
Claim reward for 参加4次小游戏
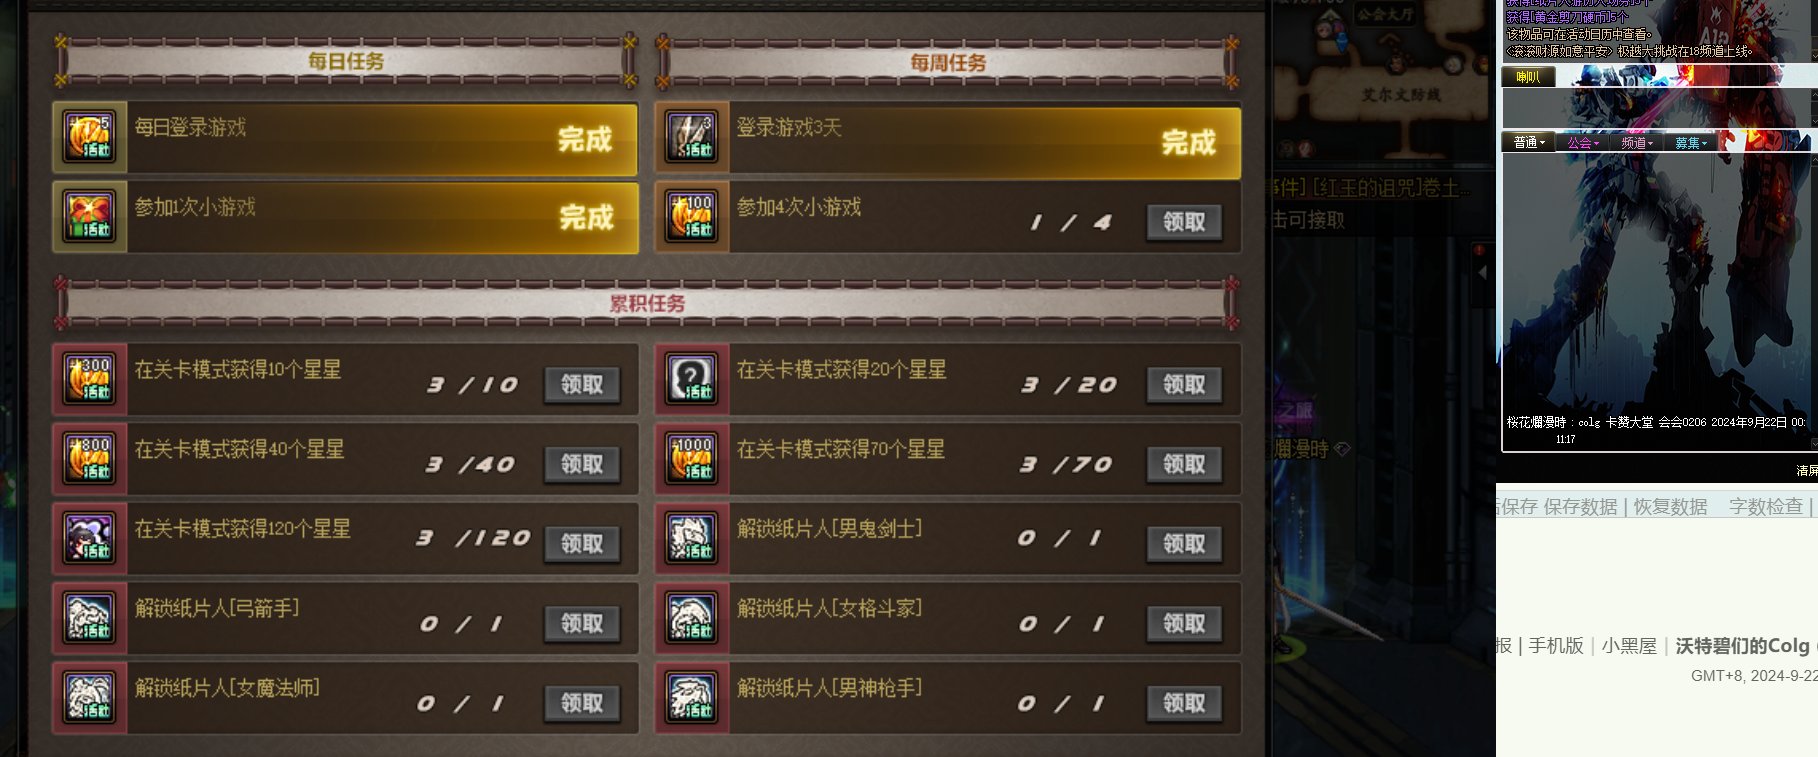click(x=1184, y=222)
